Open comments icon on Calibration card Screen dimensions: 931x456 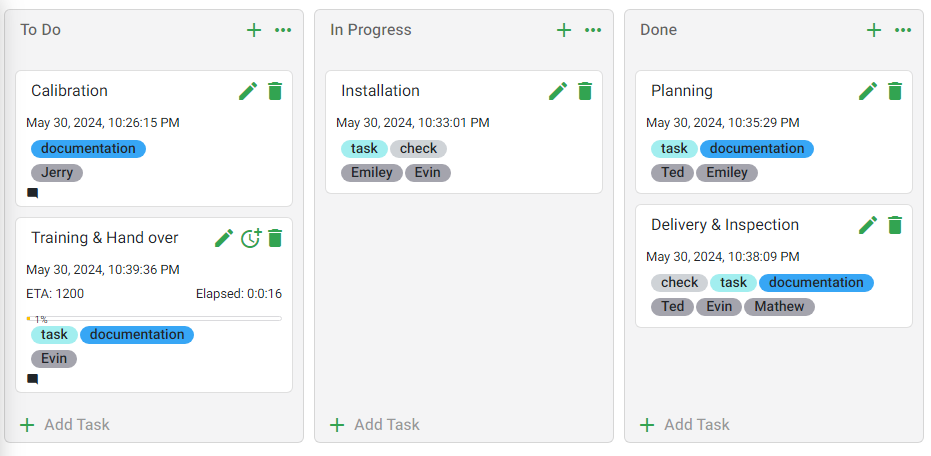[x=33, y=193]
